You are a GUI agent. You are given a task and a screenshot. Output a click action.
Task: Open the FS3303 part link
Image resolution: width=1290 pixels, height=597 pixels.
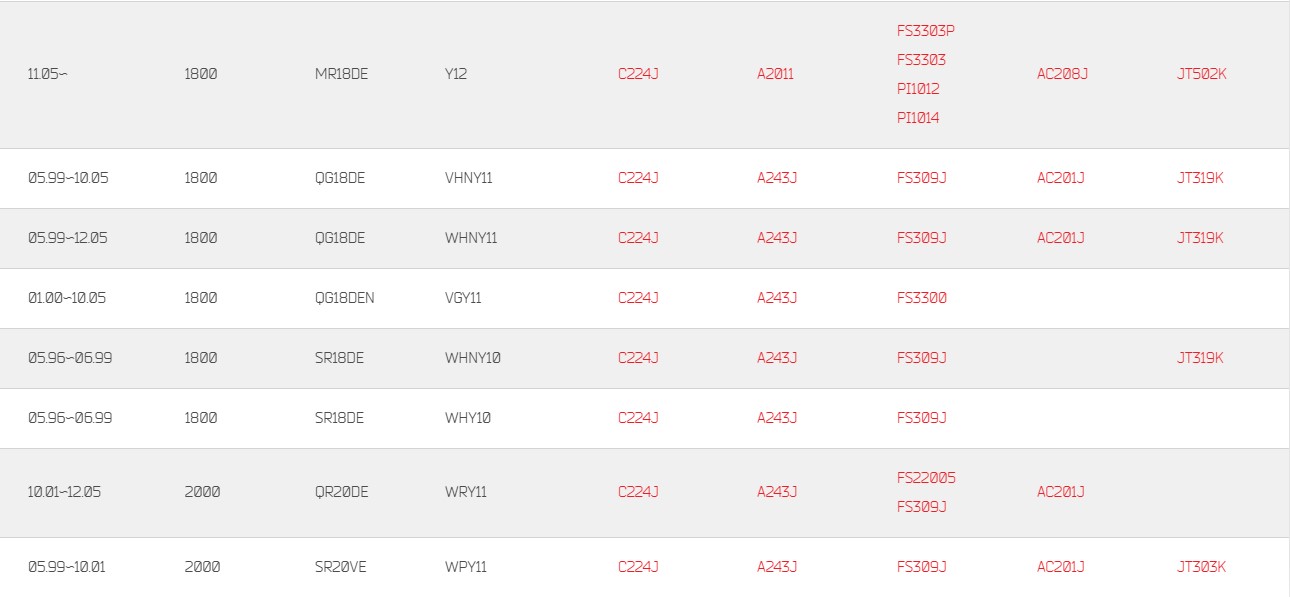921,59
